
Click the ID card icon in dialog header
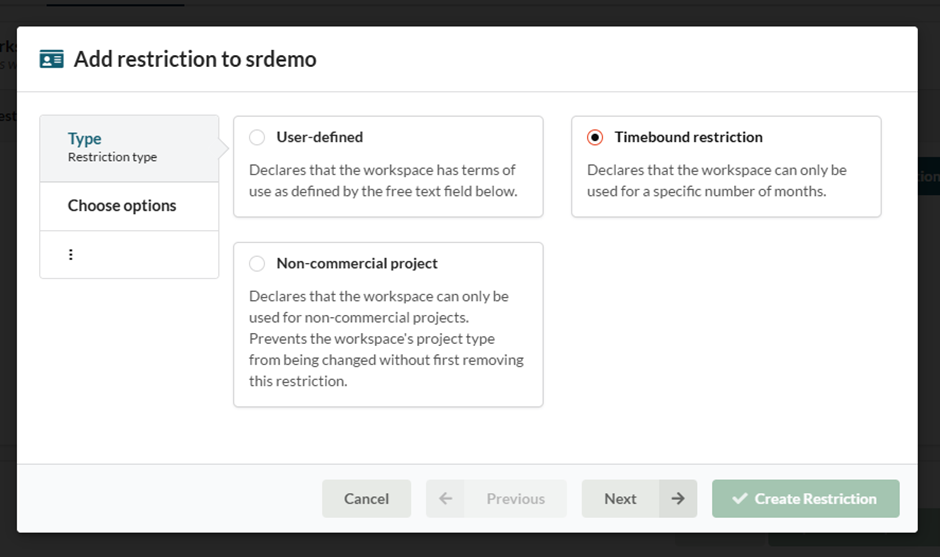51,59
